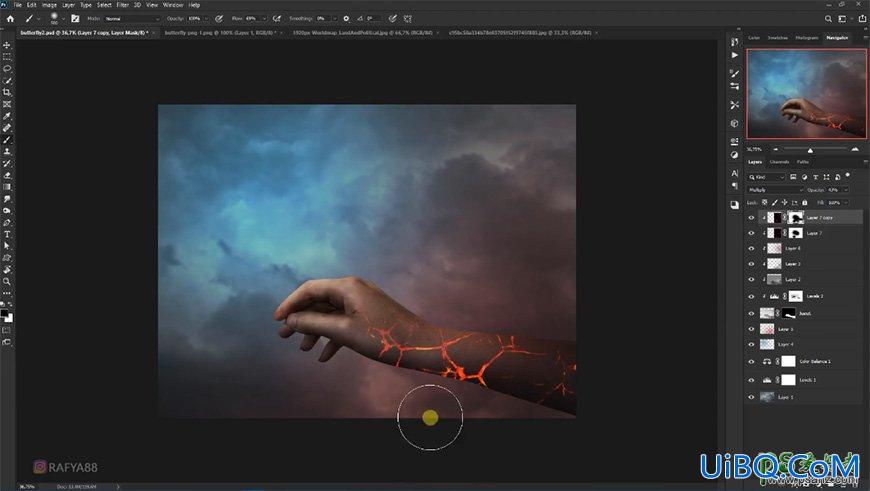This screenshot has height=491, width=870.
Task: Toggle symmetry paint options butterfly icon
Action: point(408,18)
